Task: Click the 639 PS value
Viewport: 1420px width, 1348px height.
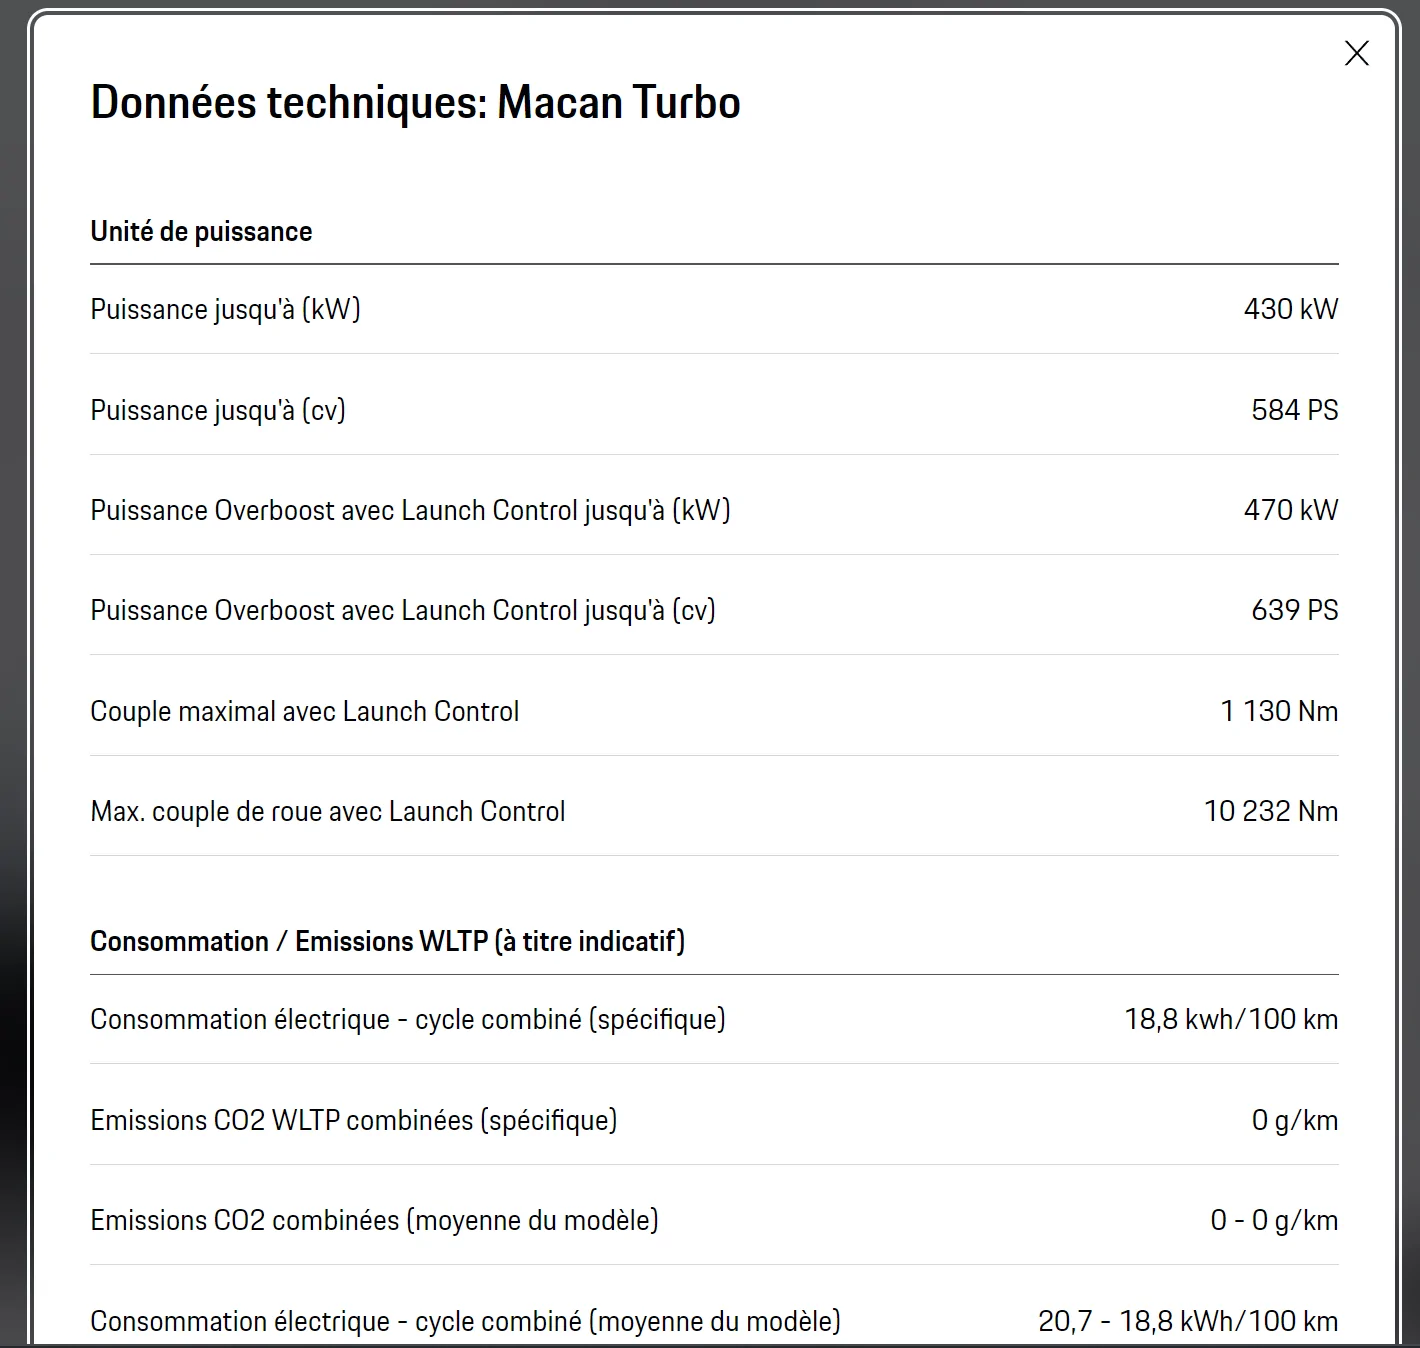Action: [1294, 611]
